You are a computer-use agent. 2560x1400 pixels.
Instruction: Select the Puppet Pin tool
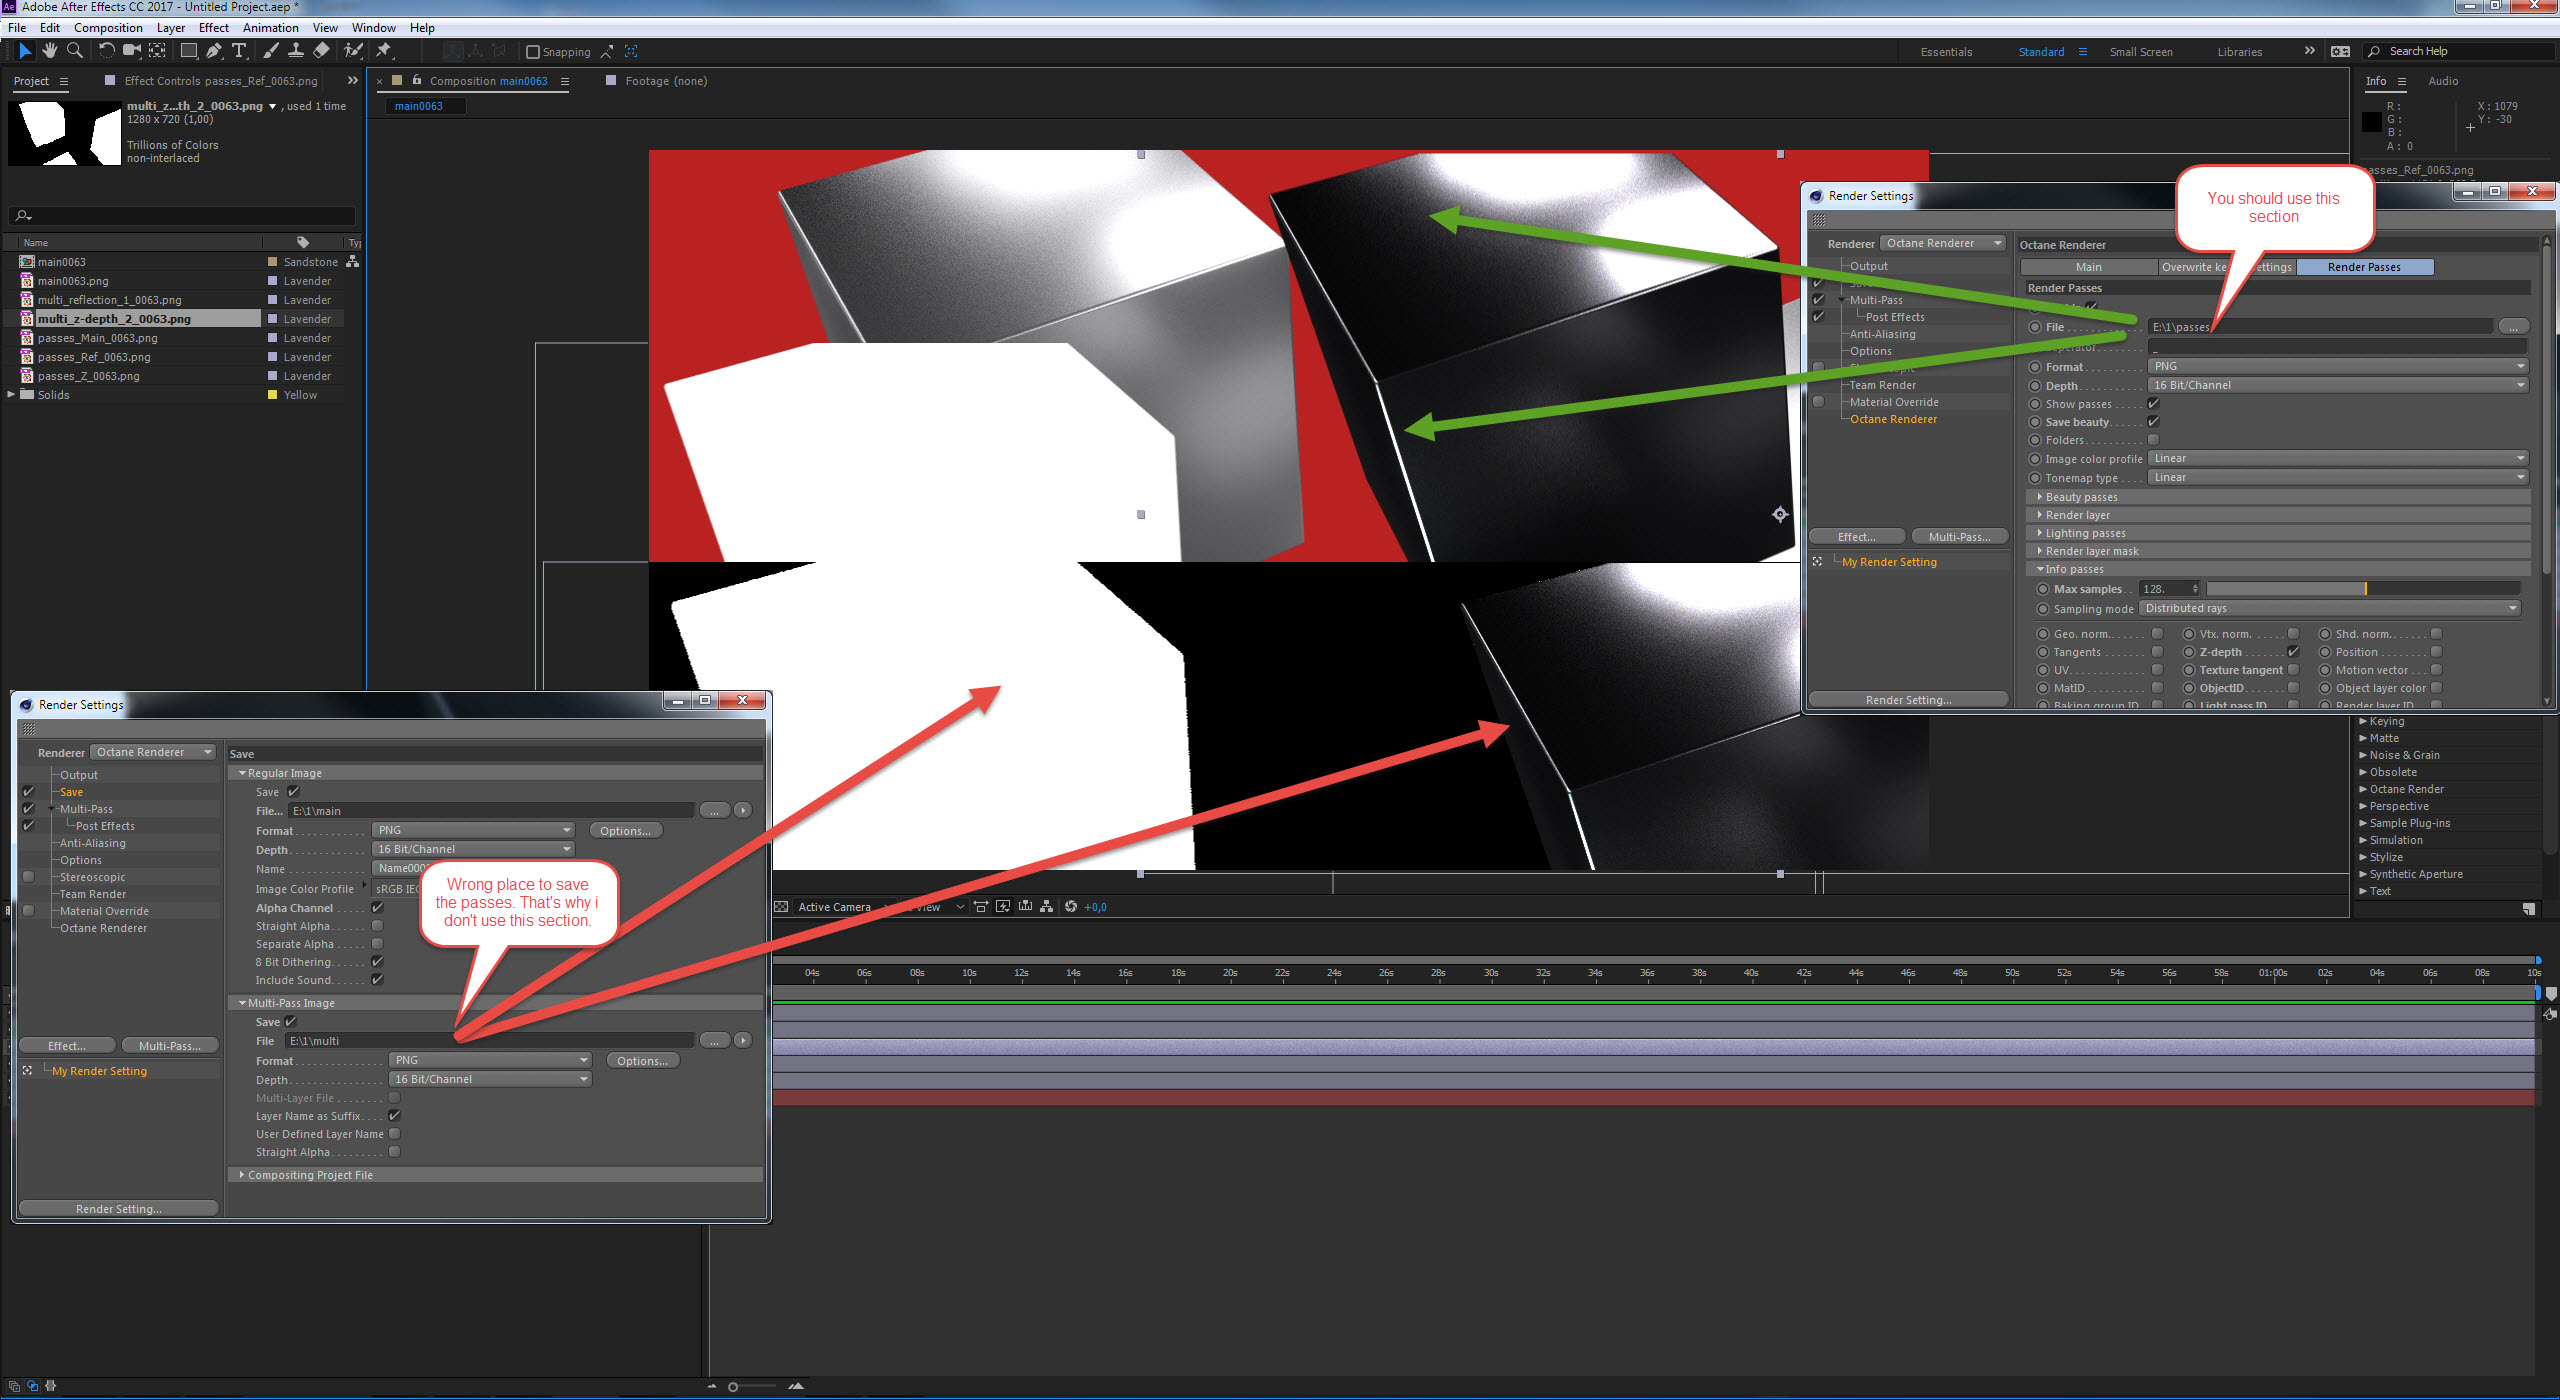tap(384, 51)
